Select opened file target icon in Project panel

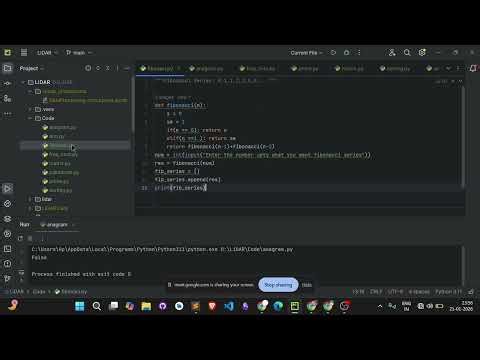tap(88, 68)
